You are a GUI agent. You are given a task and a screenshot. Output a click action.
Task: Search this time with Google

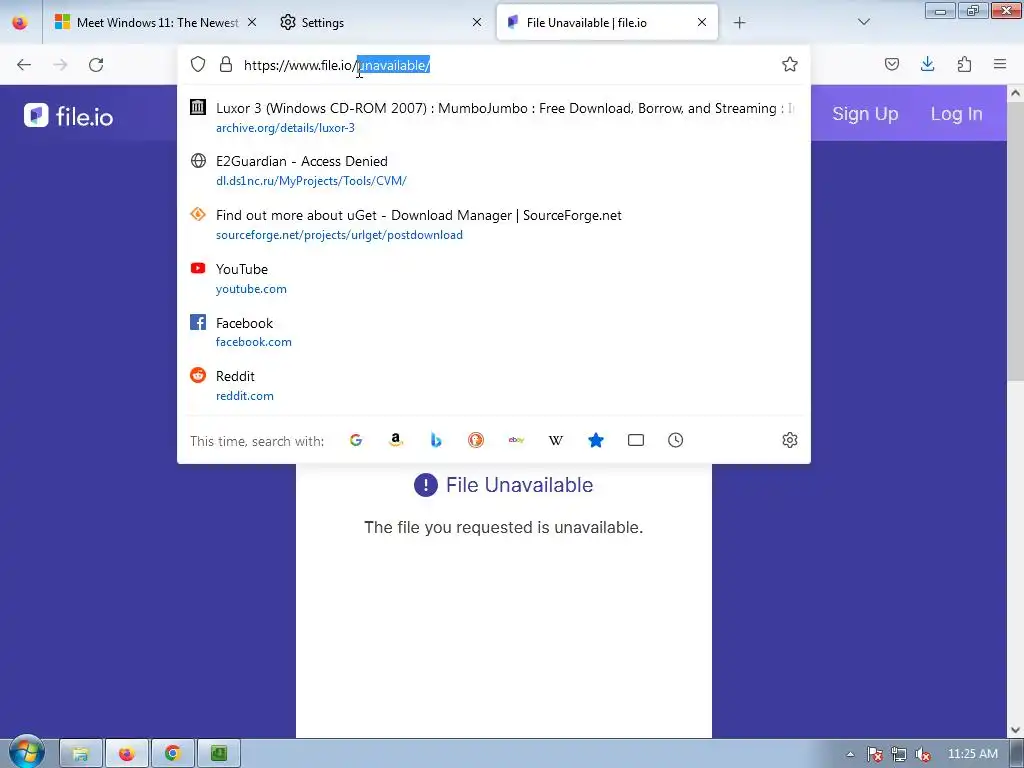pos(356,440)
